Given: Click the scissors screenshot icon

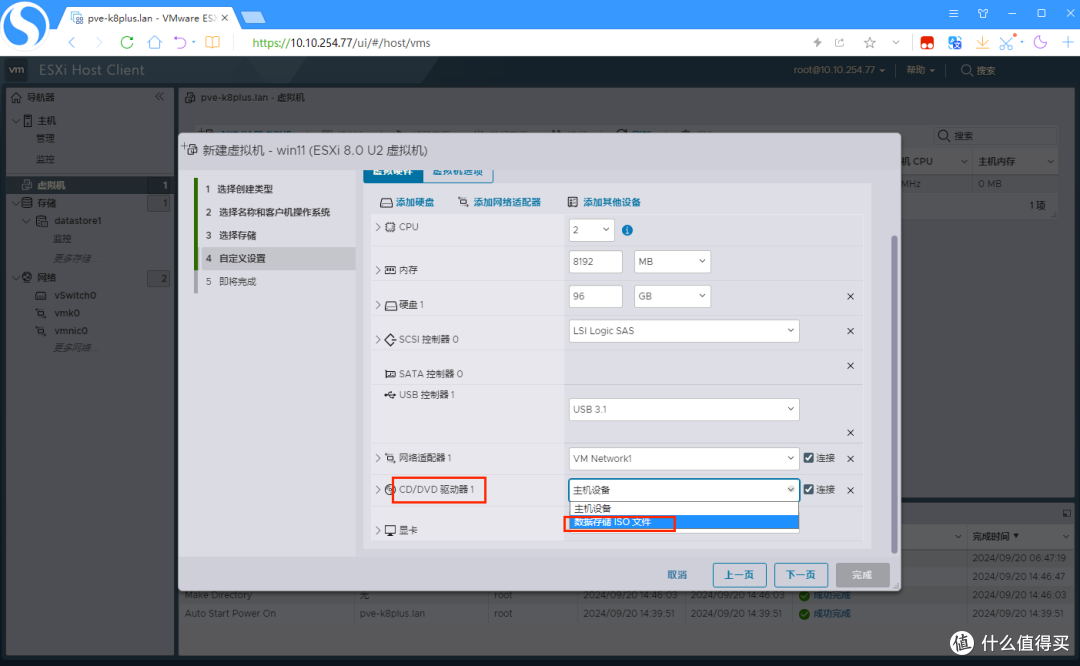Looking at the screenshot, I should click(x=1006, y=43).
